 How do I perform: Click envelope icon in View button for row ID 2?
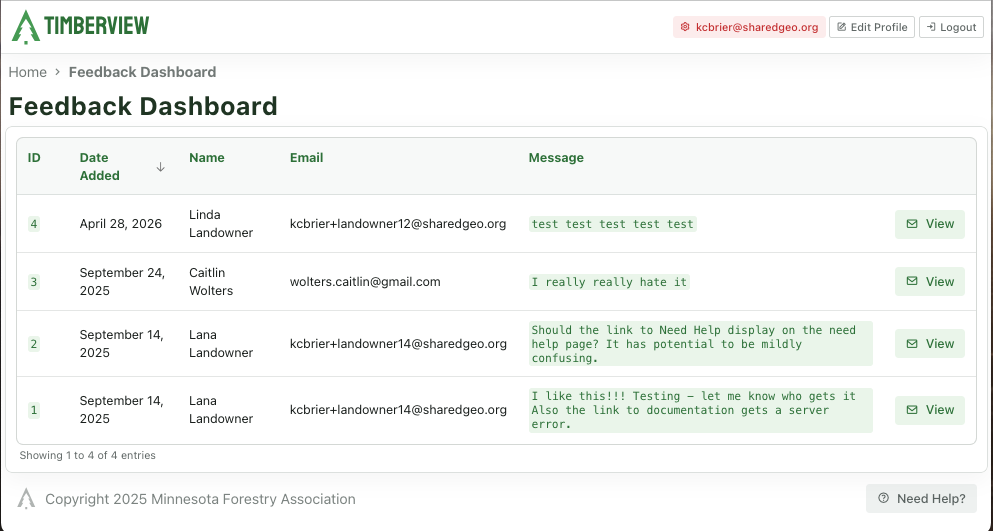click(x=912, y=343)
